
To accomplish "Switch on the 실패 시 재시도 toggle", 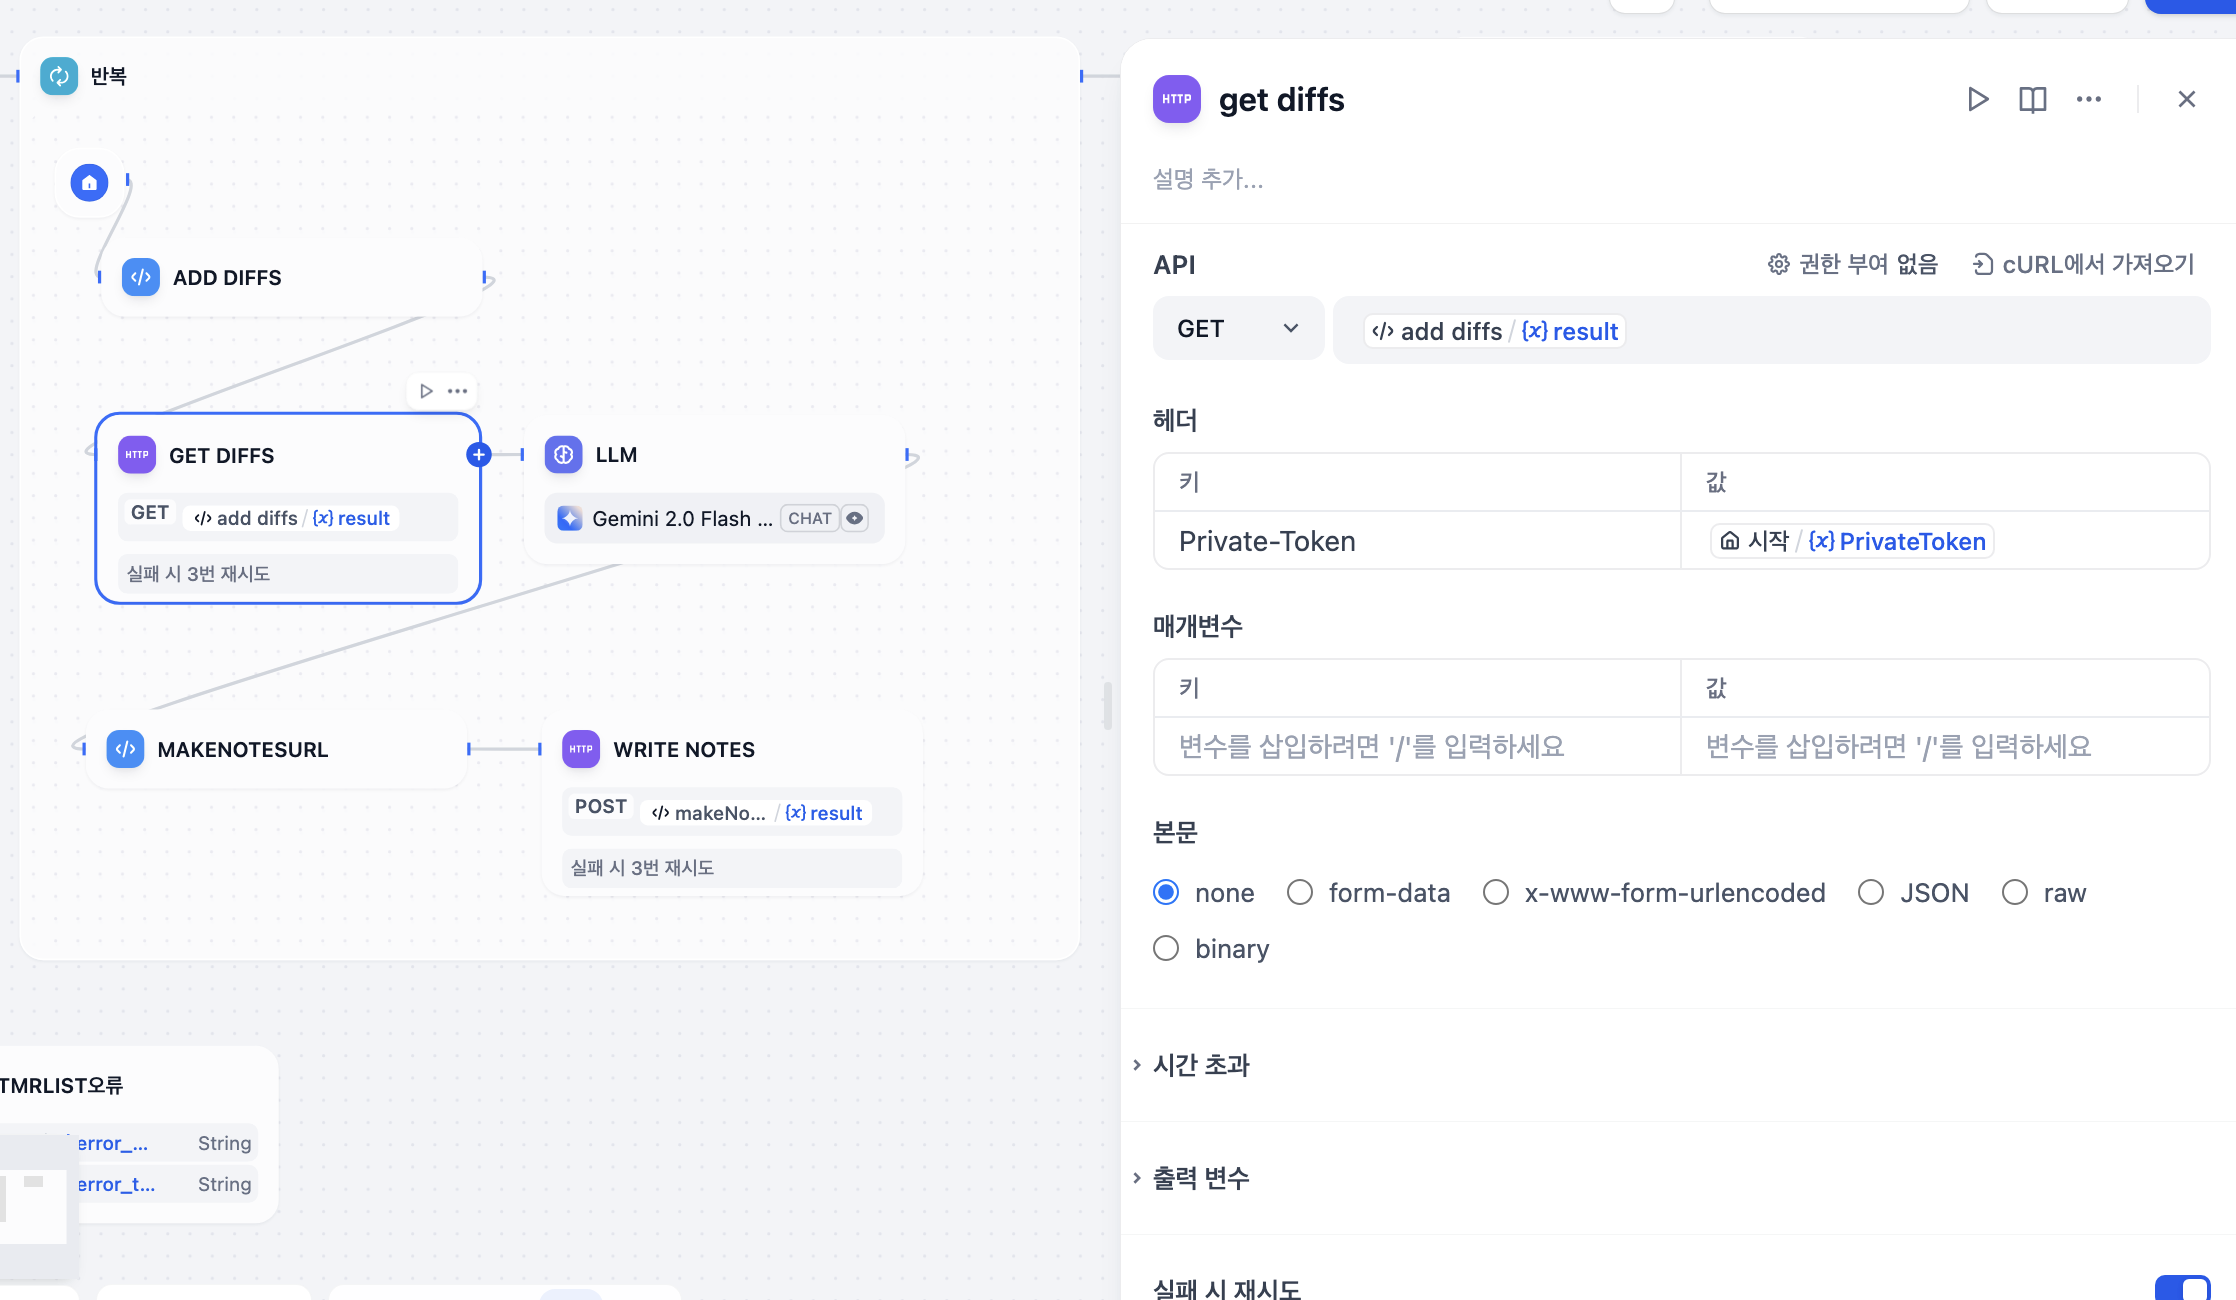I will click(2182, 1288).
